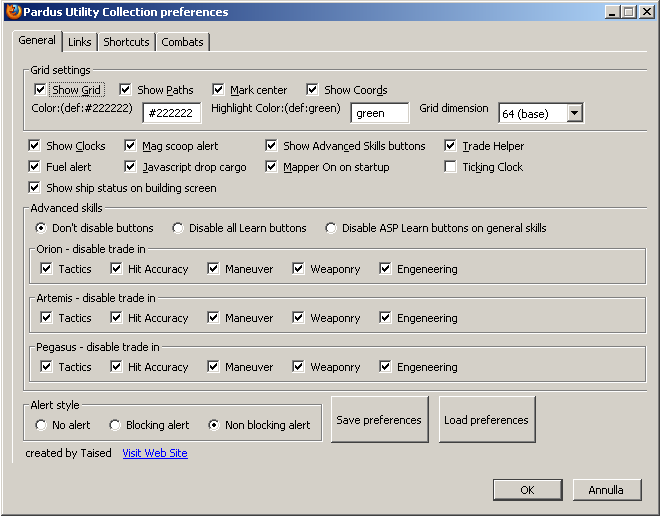Image resolution: width=660 pixels, height=516 pixels.
Task: Disable the Trade Helper option
Action: point(450,146)
